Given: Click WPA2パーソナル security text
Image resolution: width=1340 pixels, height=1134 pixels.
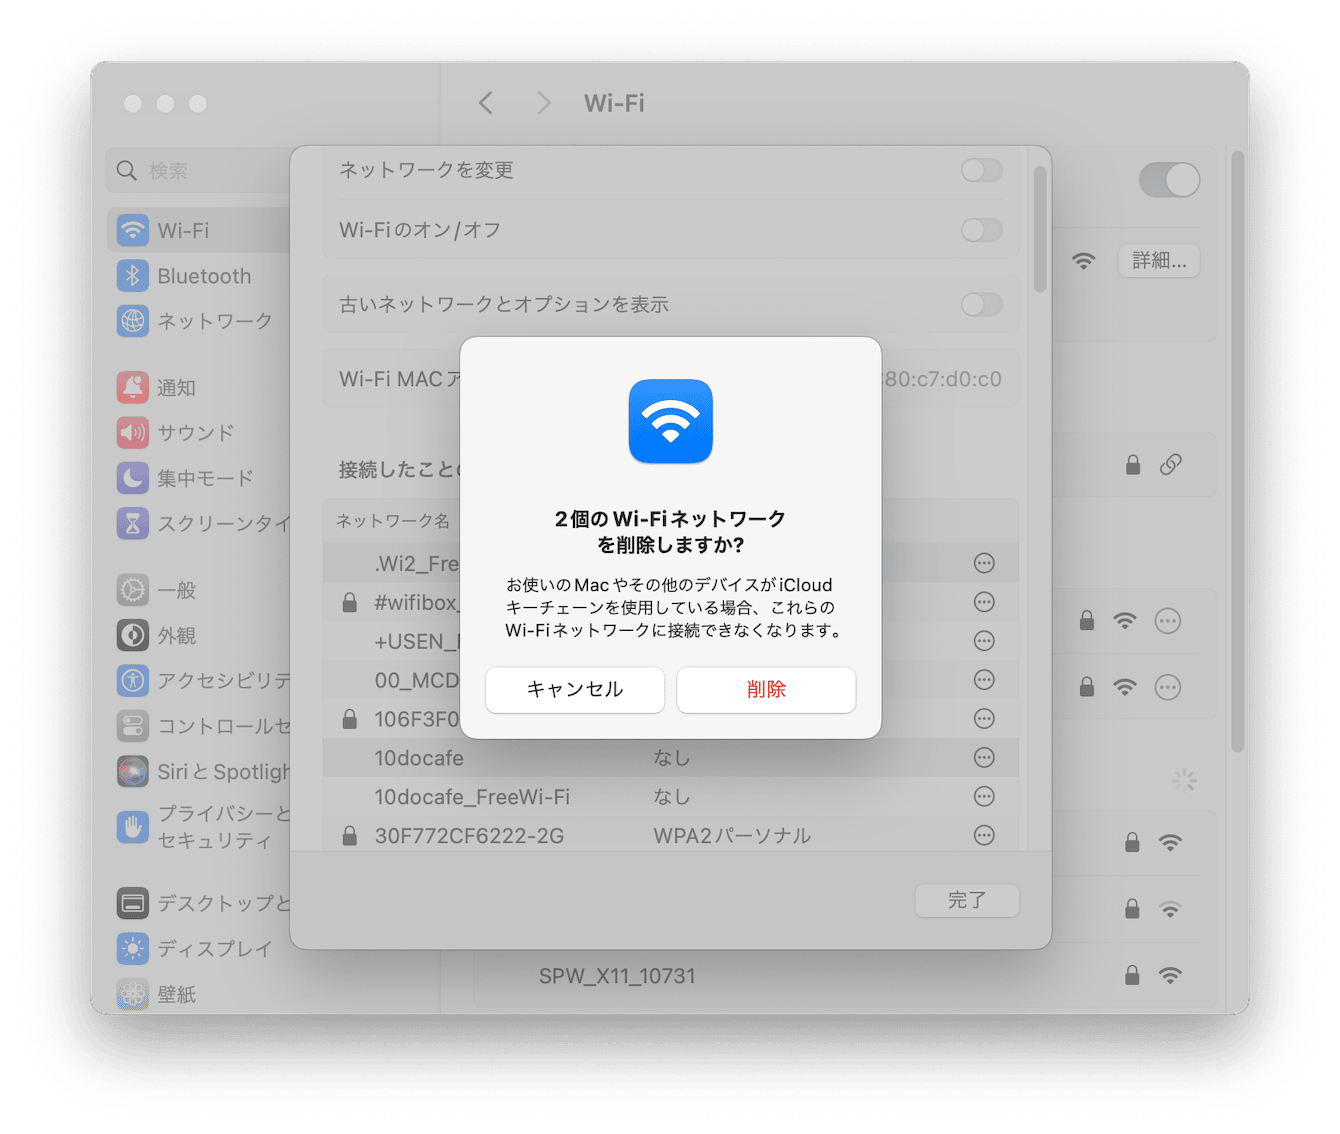Looking at the screenshot, I should point(732,836).
